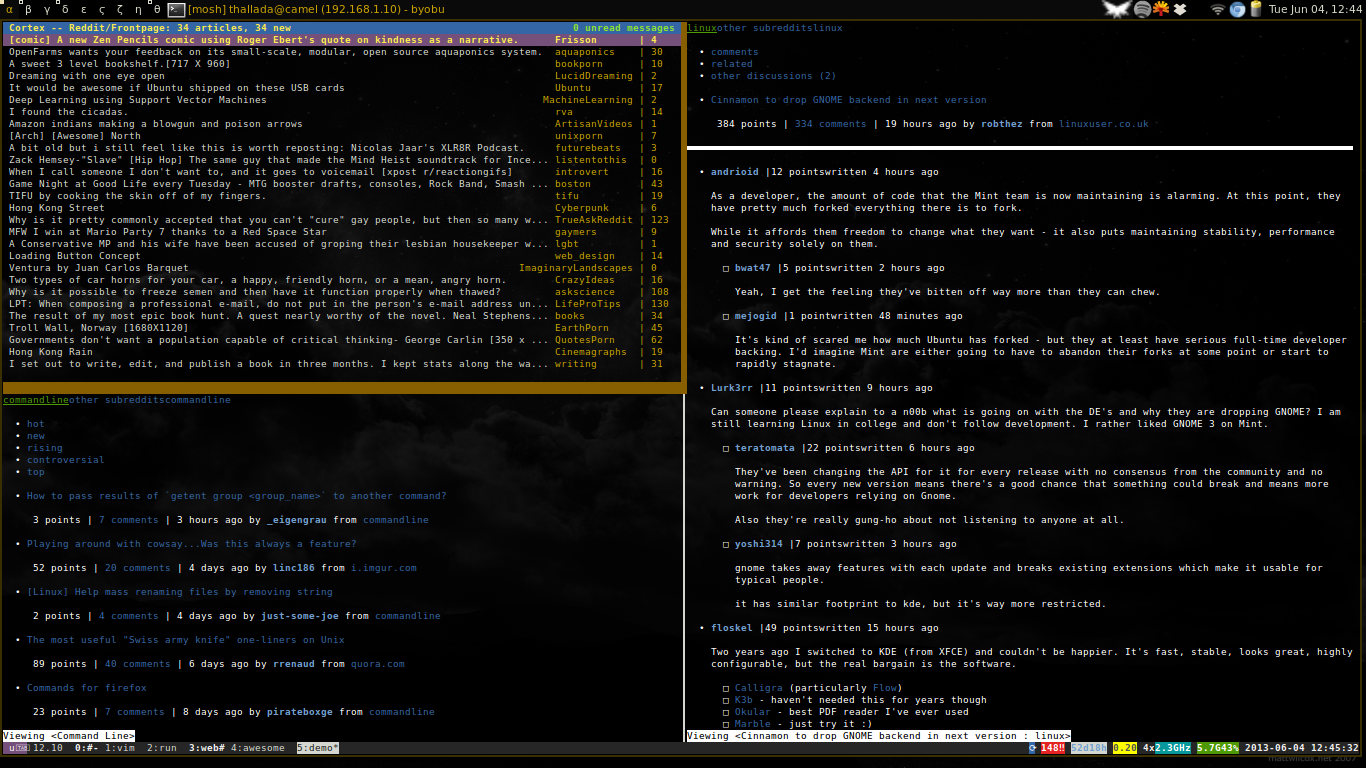Switch to the 1:vim tag
1366x768 pixels.
click(x=120, y=747)
